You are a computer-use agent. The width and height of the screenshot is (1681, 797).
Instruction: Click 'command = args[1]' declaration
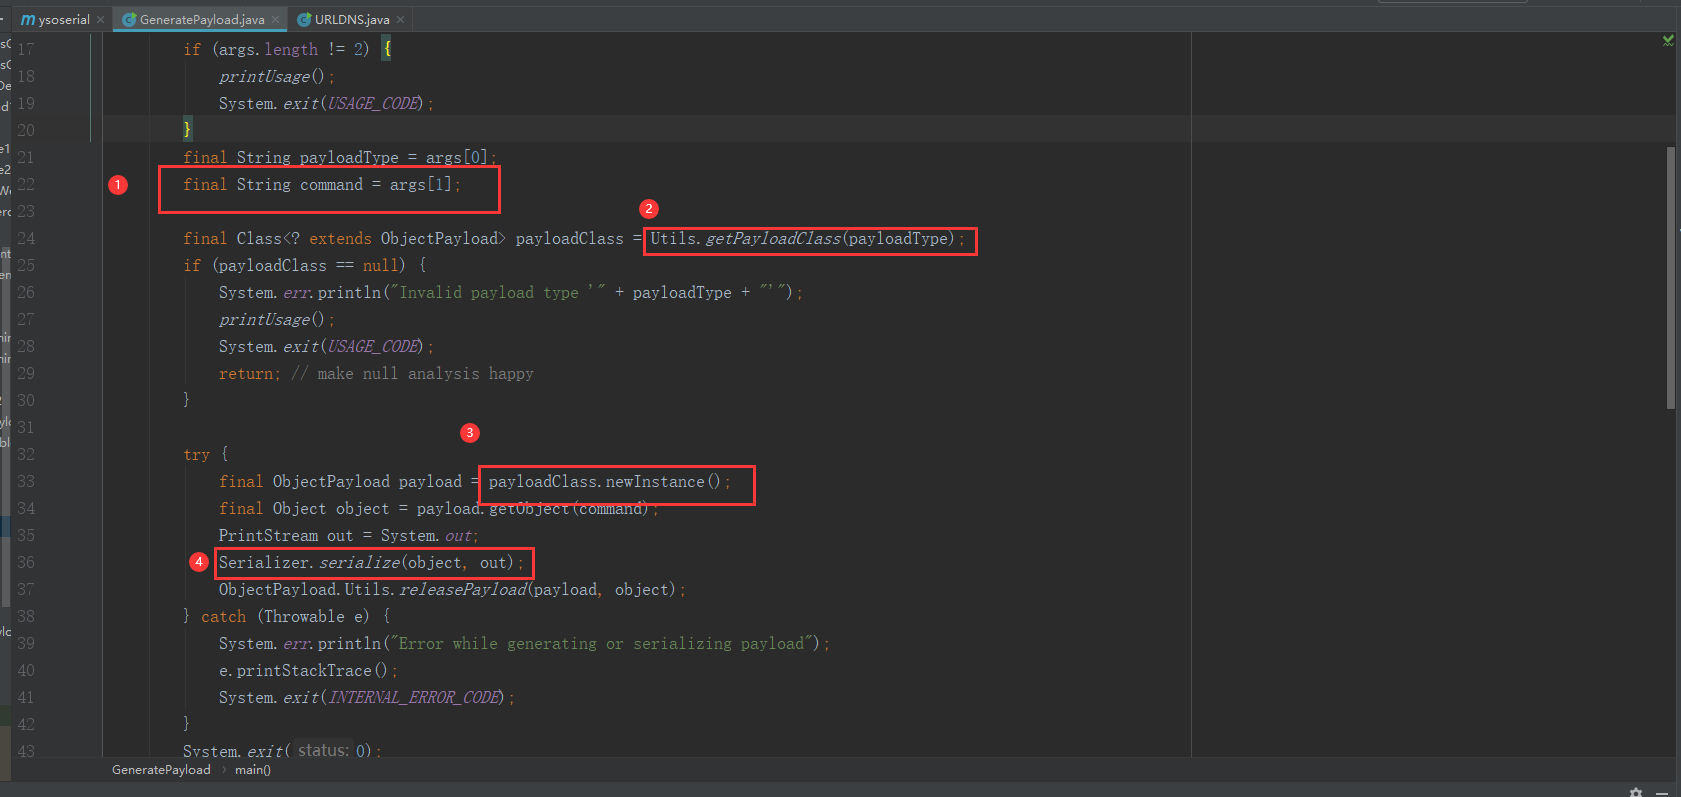pyautogui.click(x=376, y=184)
